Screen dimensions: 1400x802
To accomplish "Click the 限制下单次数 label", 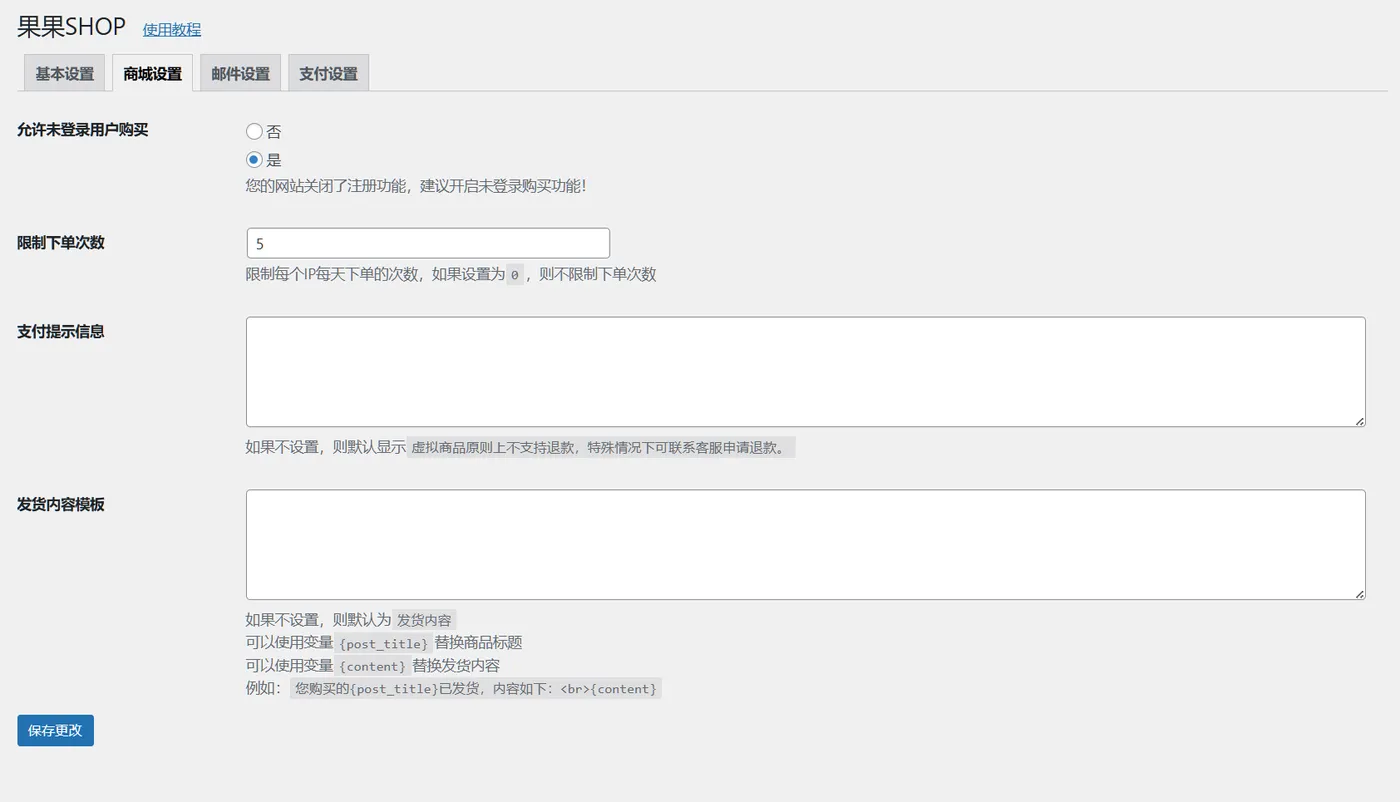I will pos(61,242).
